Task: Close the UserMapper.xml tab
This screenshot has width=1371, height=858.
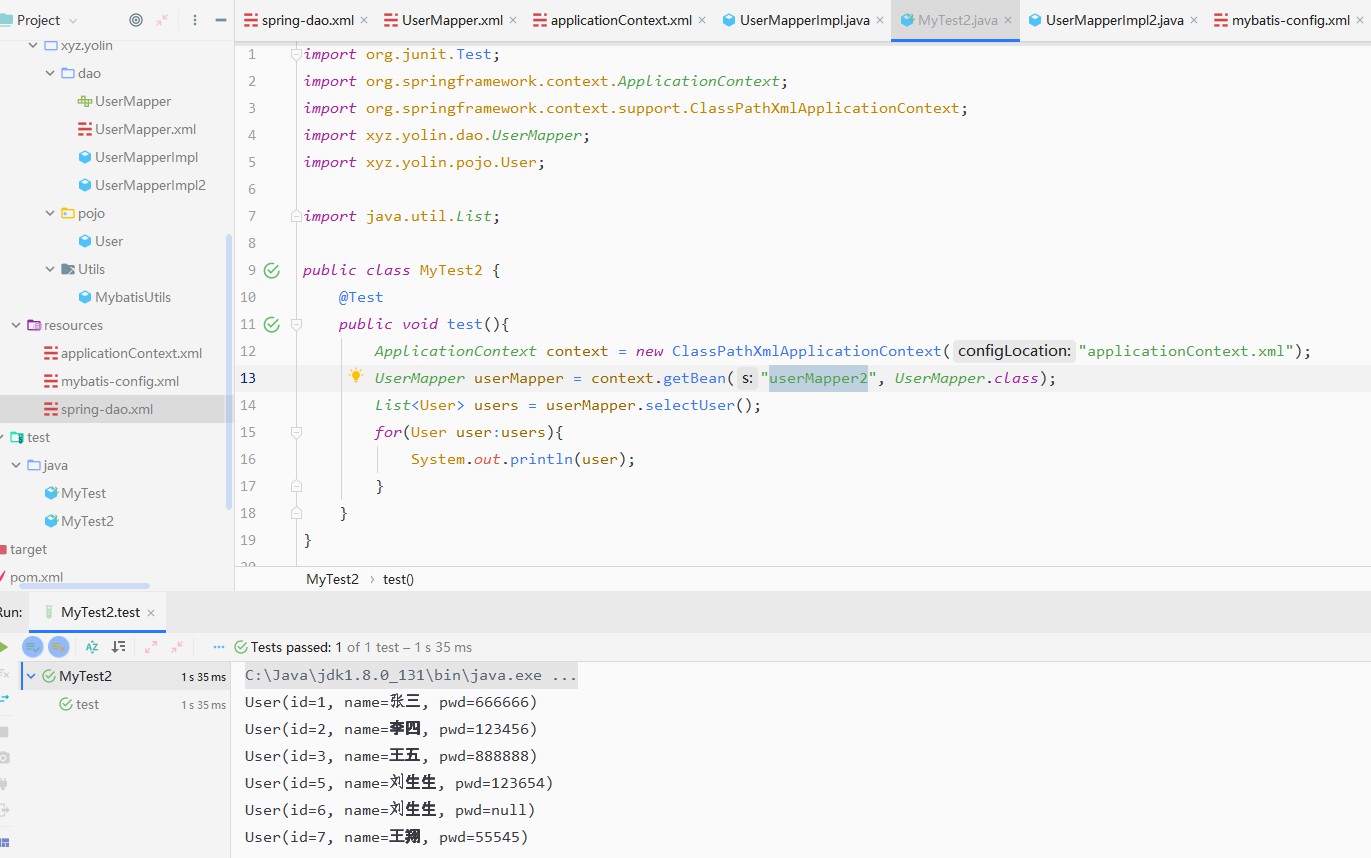Action: [x=512, y=20]
